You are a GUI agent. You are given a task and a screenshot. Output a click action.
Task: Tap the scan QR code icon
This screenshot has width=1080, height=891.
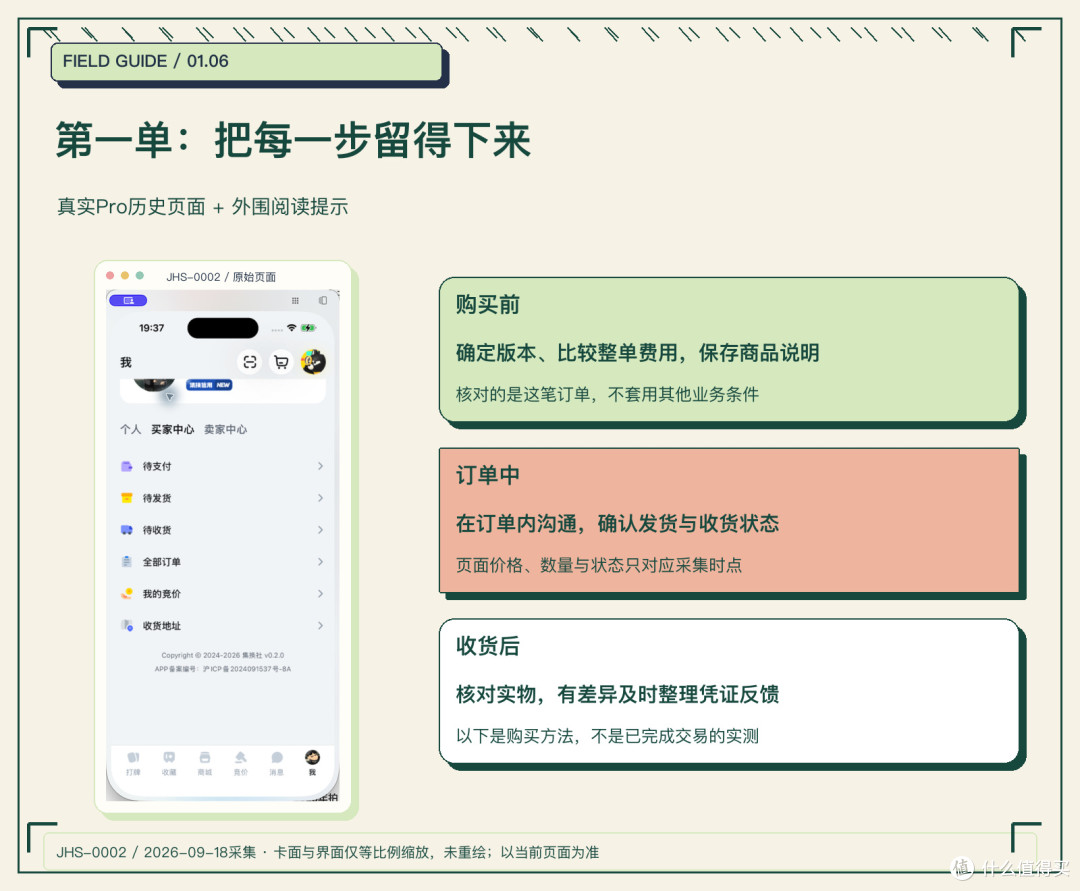tap(250, 362)
